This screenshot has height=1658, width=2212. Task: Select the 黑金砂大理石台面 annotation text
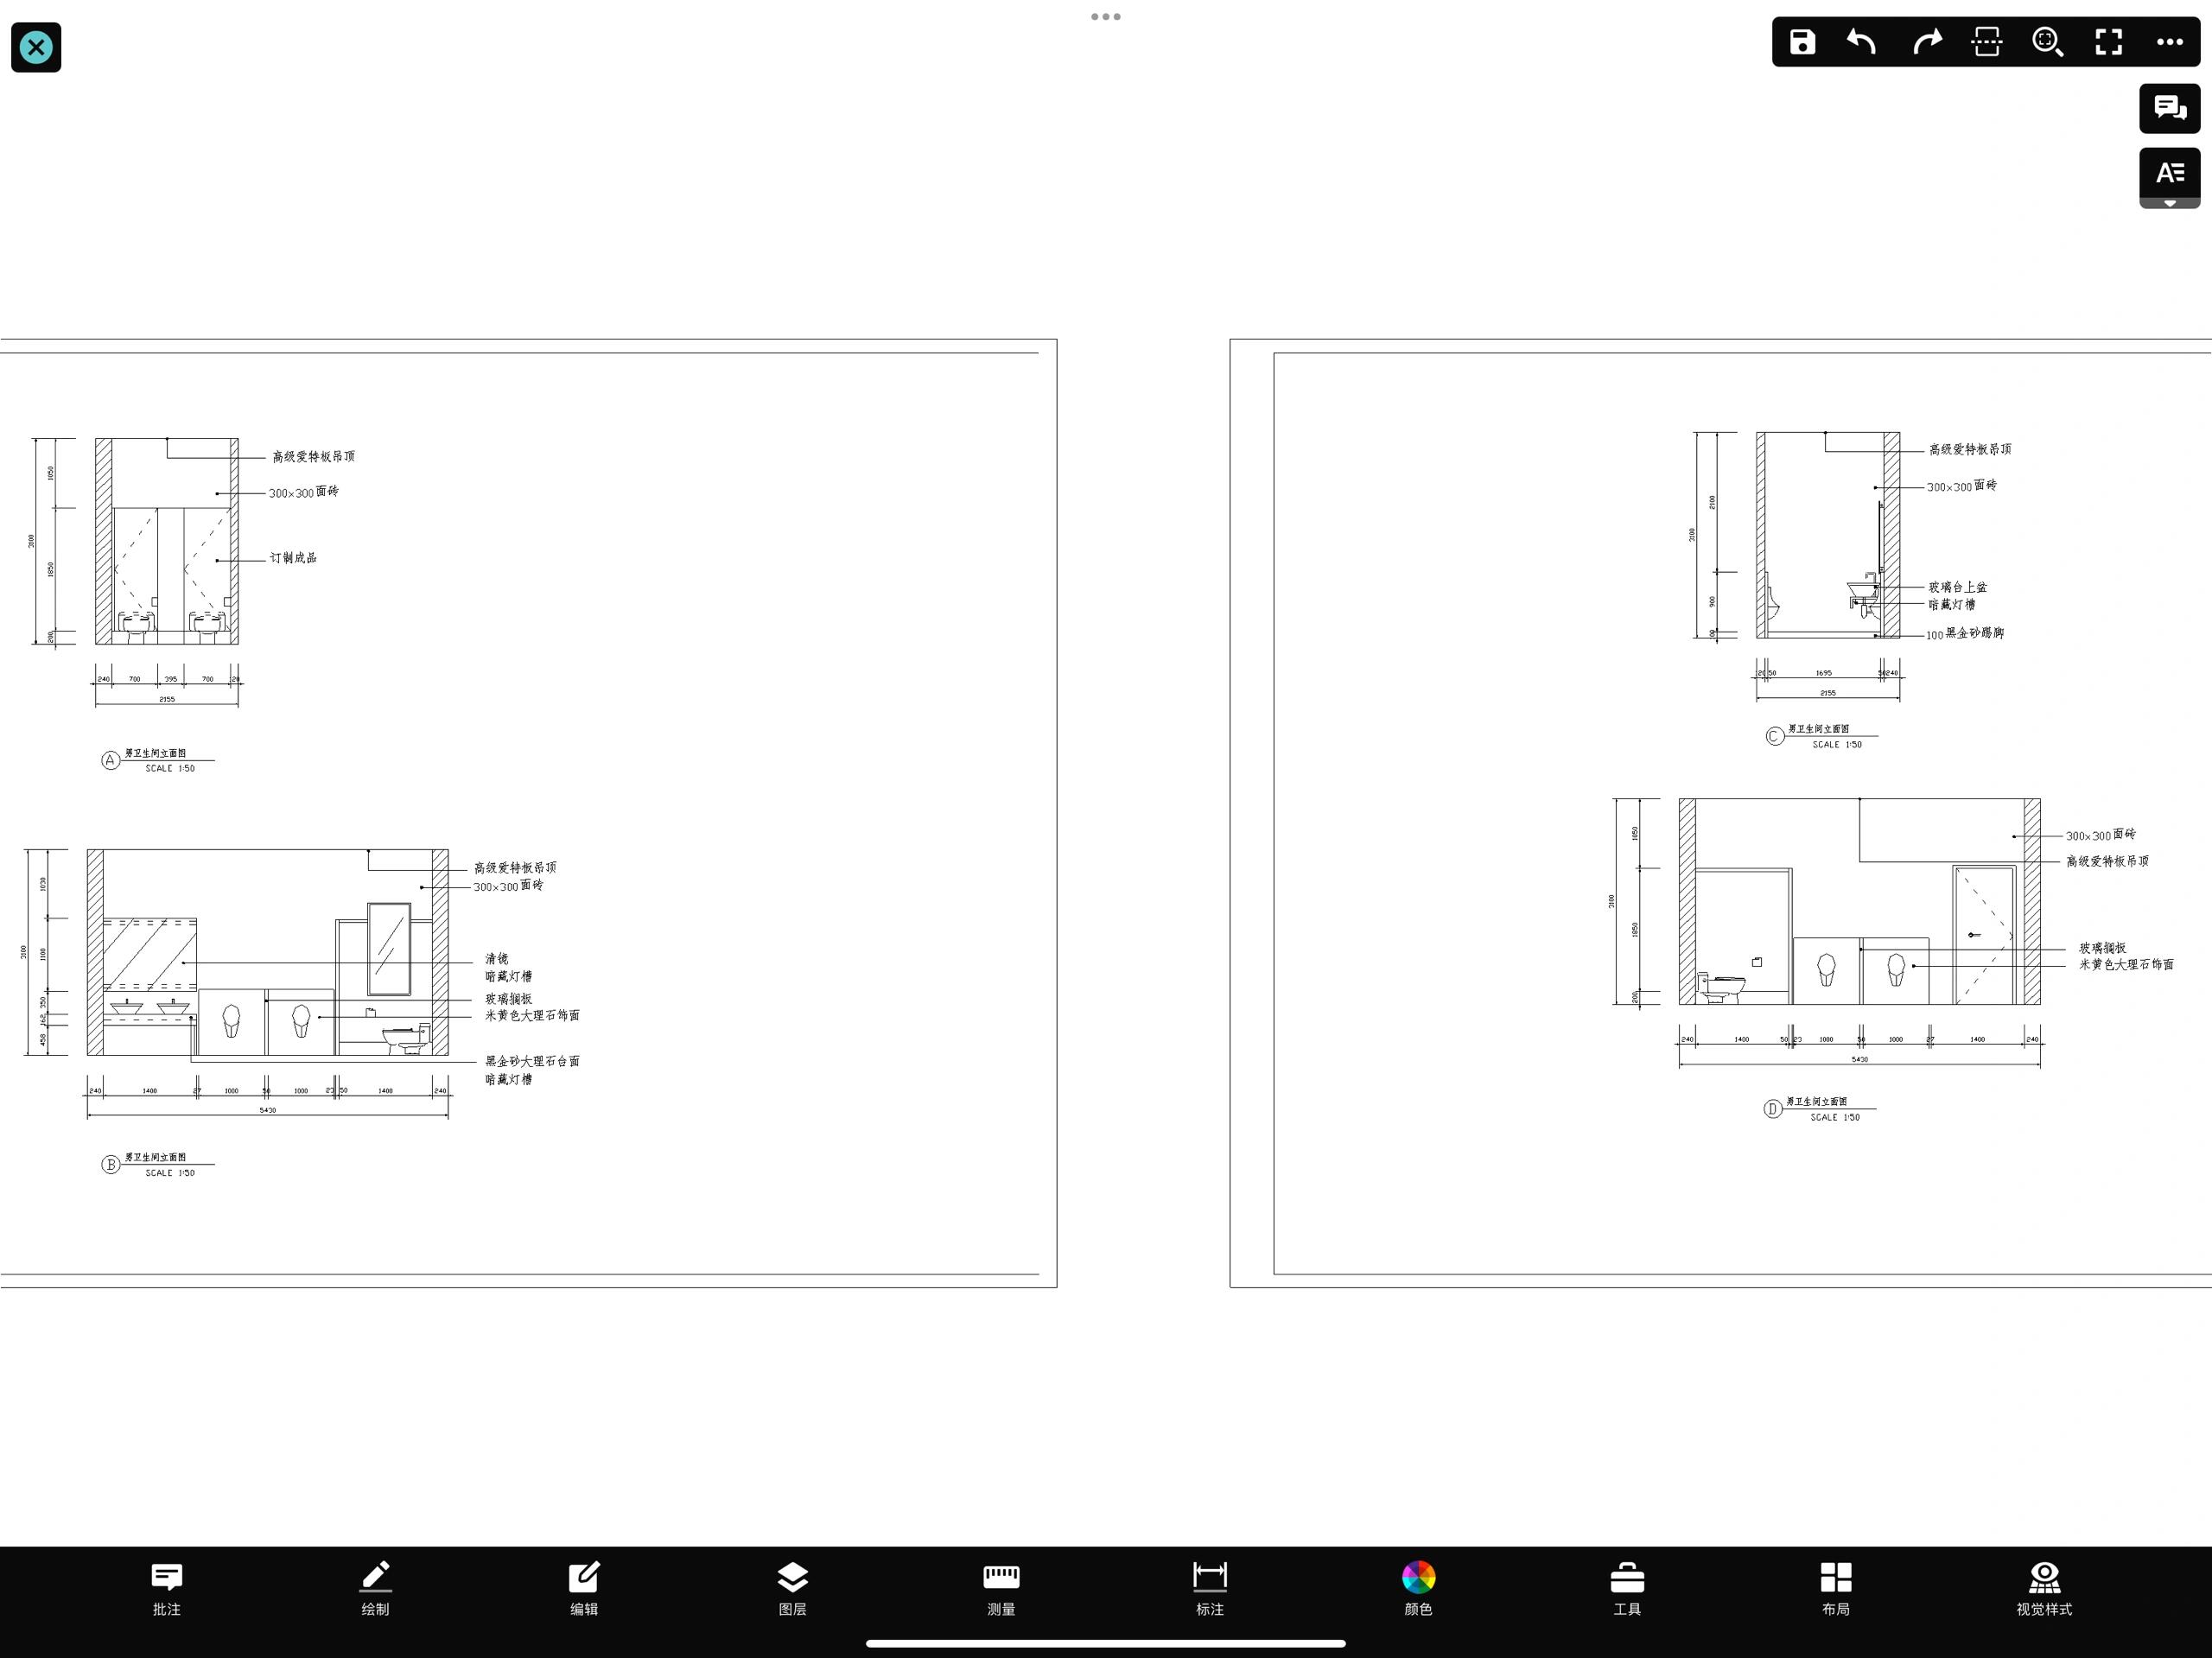(x=532, y=1061)
